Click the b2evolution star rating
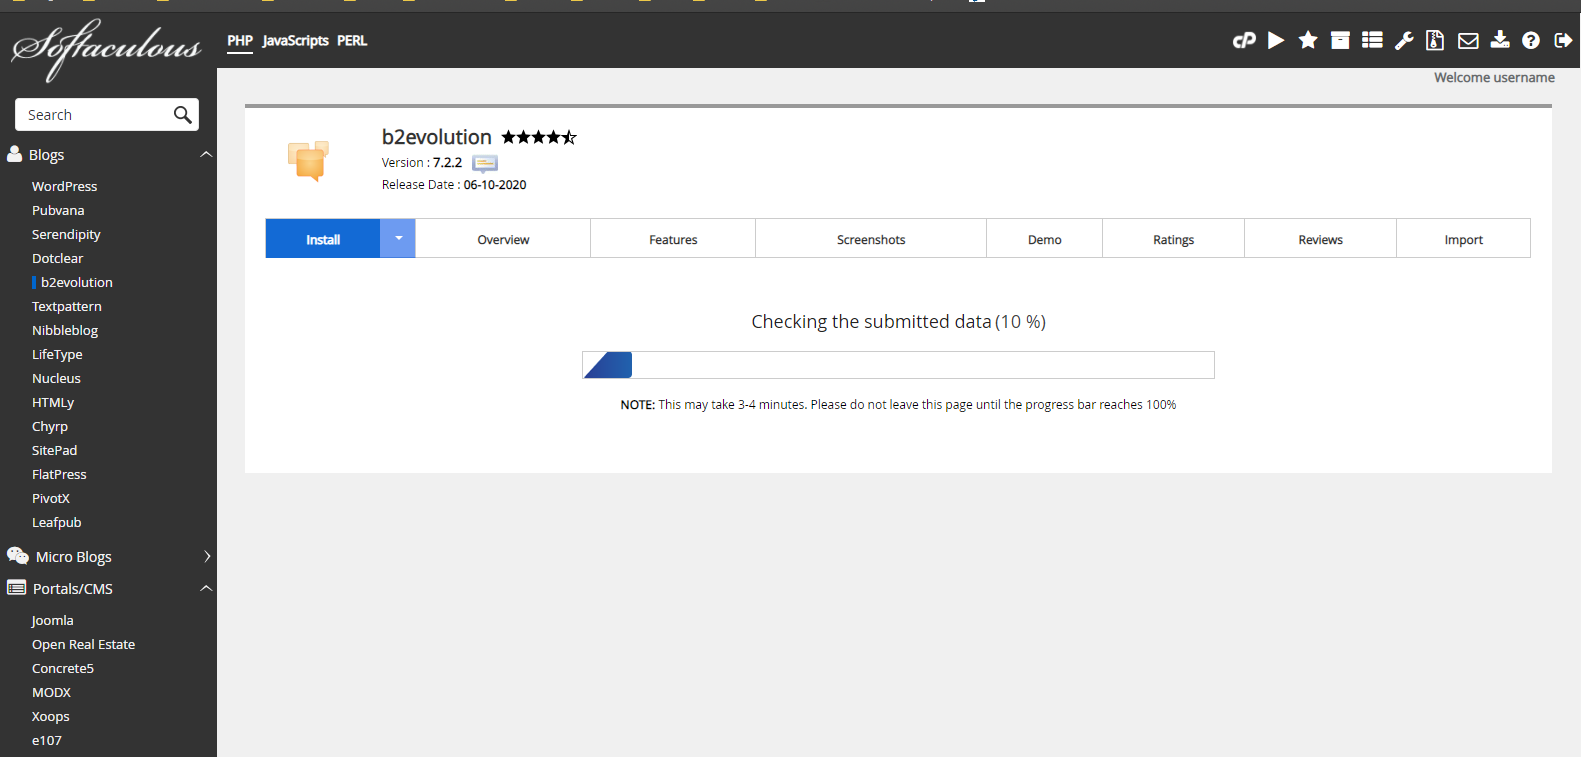This screenshot has height=757, width=1581. (x=539, y=137)
